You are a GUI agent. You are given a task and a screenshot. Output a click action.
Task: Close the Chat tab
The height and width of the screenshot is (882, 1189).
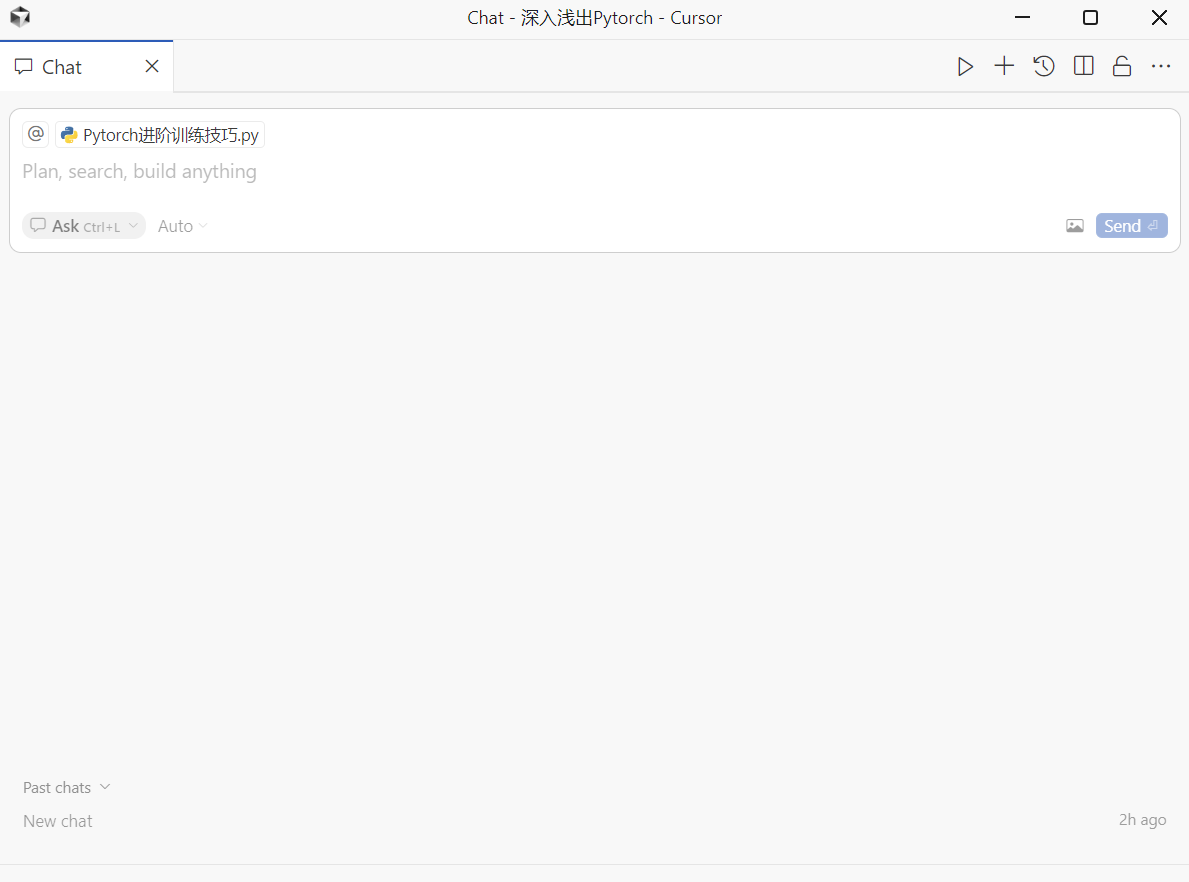152,67
